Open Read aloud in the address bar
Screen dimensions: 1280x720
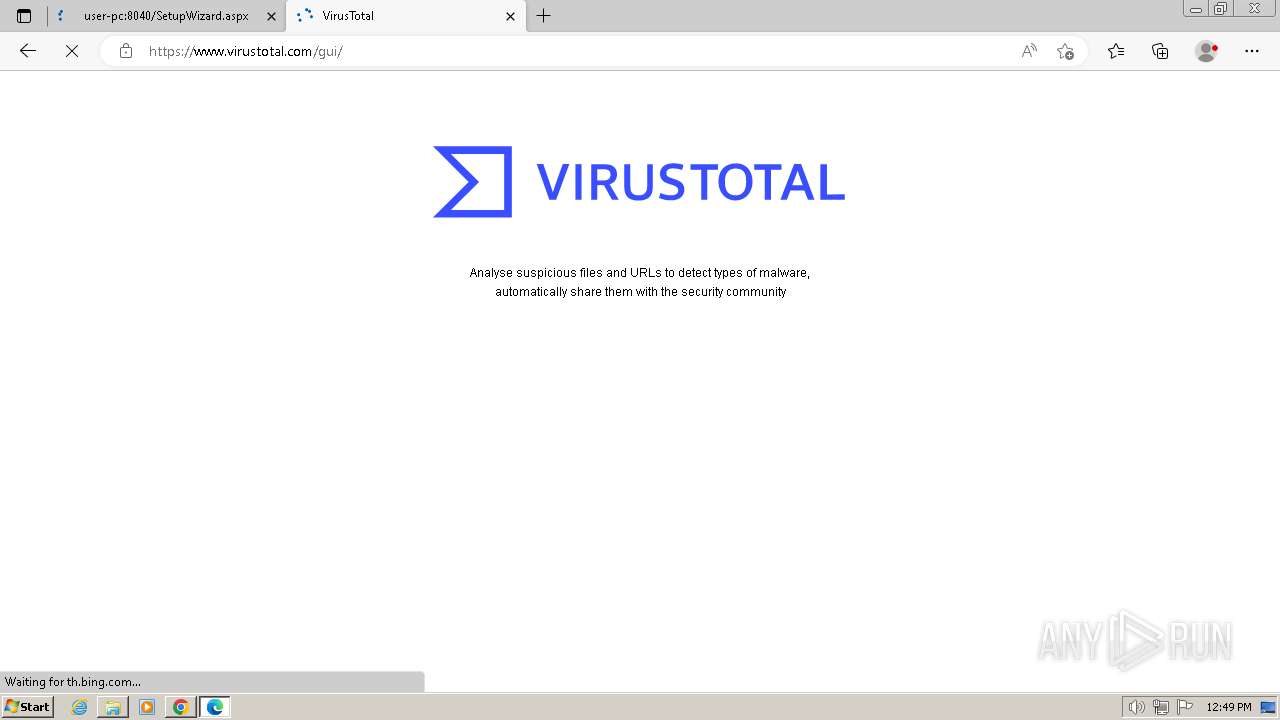(1029, 51)
